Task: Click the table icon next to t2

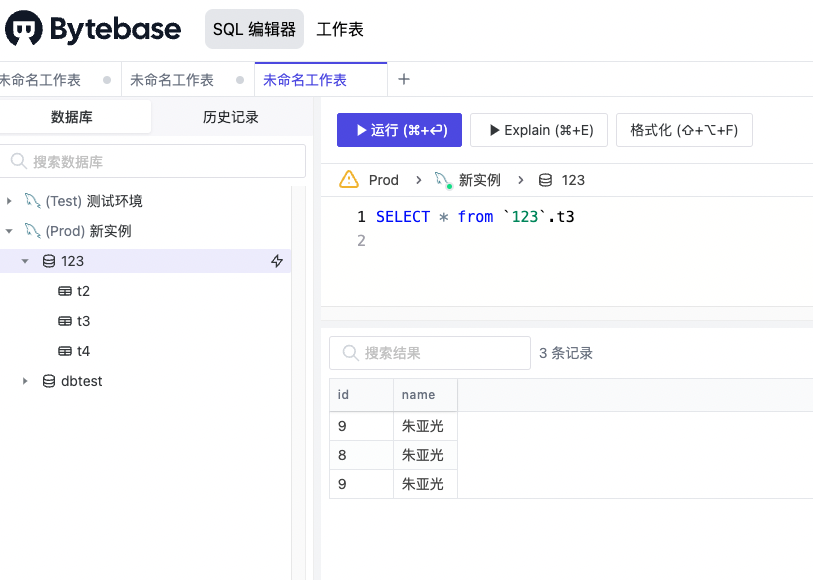Action: (x=65, y=291)
